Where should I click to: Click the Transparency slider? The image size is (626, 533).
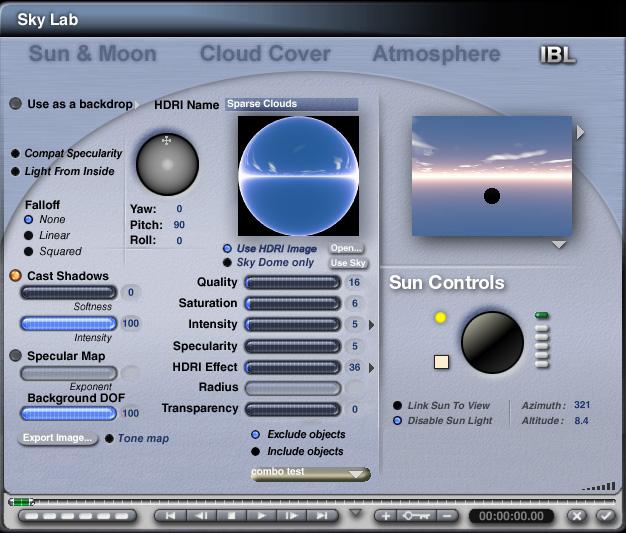(293, 409)
